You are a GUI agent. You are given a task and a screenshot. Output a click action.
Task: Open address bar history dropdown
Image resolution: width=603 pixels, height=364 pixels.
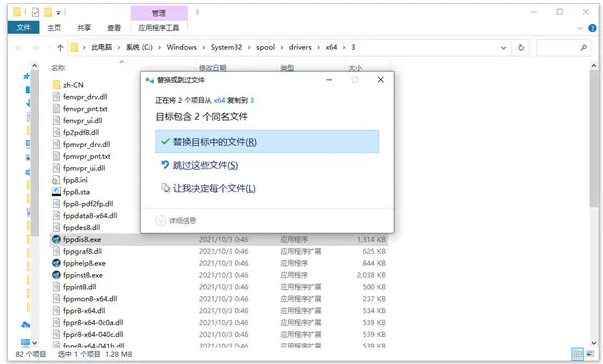(x=503, y=48)
